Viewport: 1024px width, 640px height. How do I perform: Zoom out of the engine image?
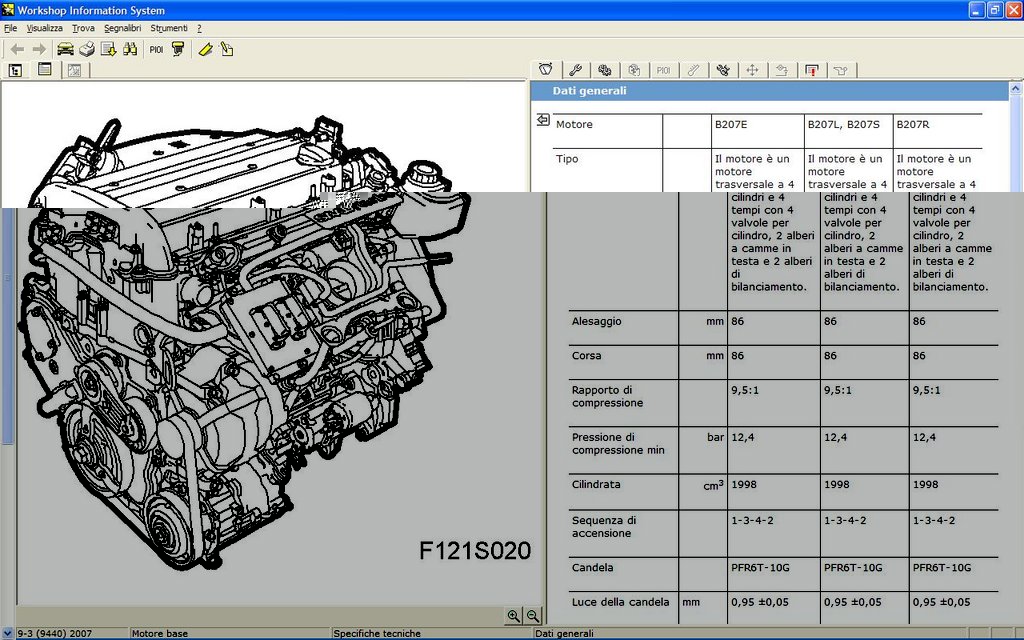pos(533,615)
